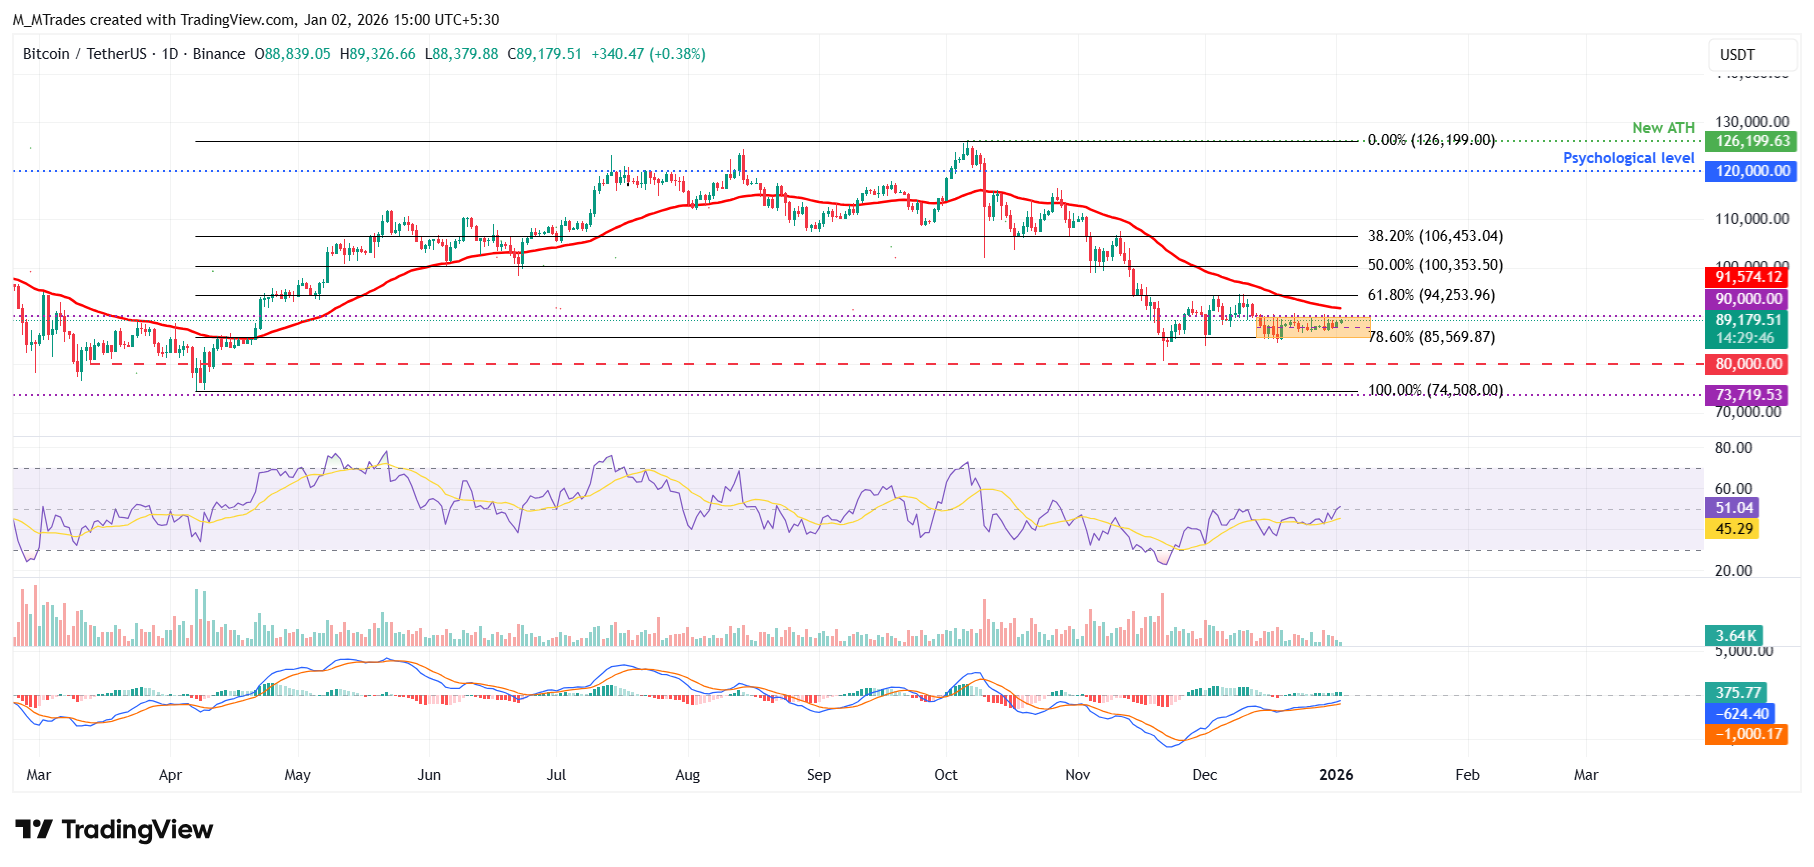Open the USDT currency selector
1814x867 pixels.
pyautogui.click(x=1737, y=55)
